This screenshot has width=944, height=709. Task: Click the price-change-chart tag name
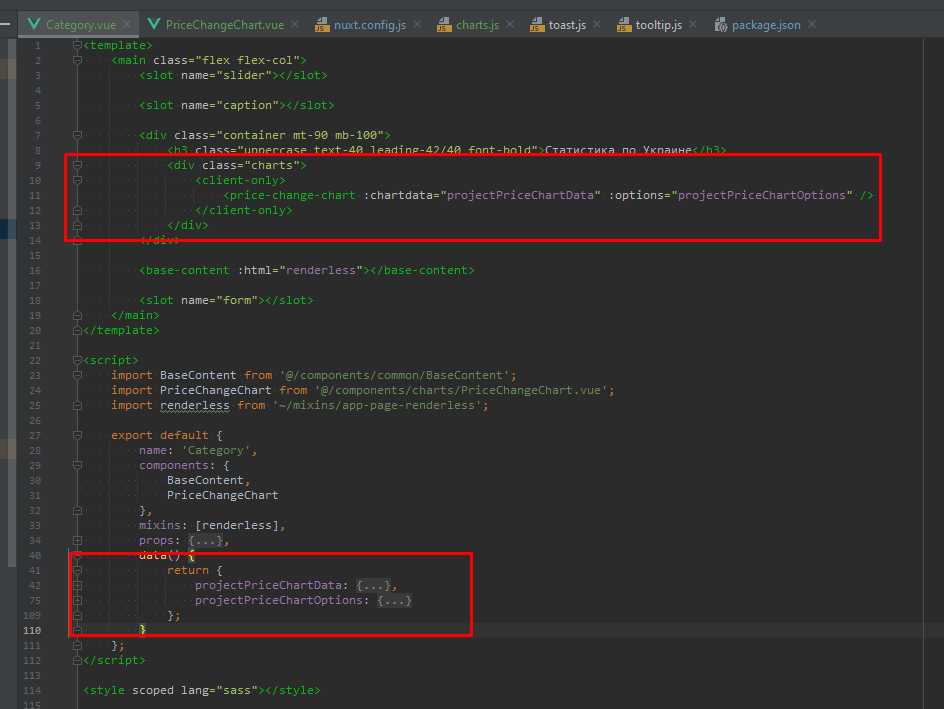(x=293, y=195)
